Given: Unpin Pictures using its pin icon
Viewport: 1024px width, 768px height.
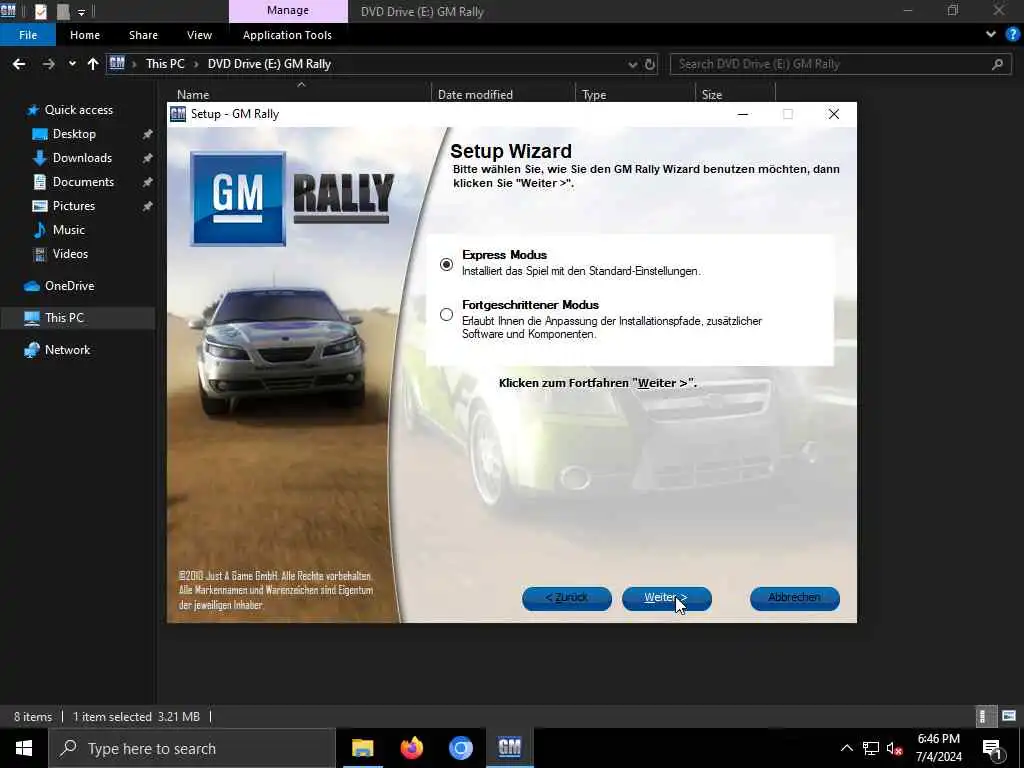Looking at the screenshot, I should point(148,206).
